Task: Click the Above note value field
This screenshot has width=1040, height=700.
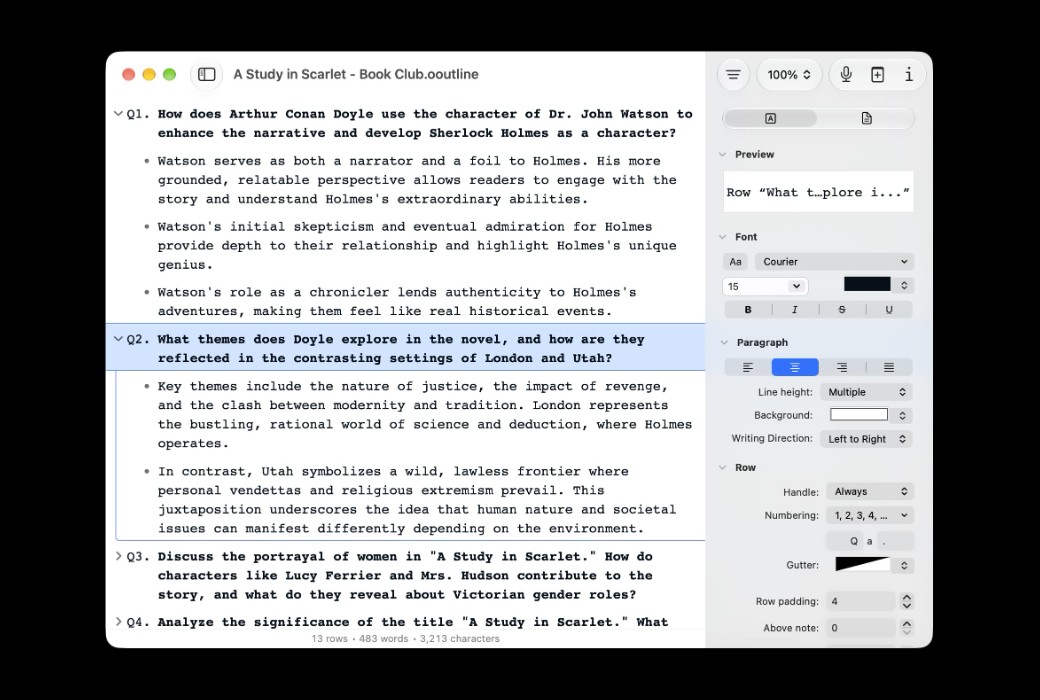Action: coord(861,628)
